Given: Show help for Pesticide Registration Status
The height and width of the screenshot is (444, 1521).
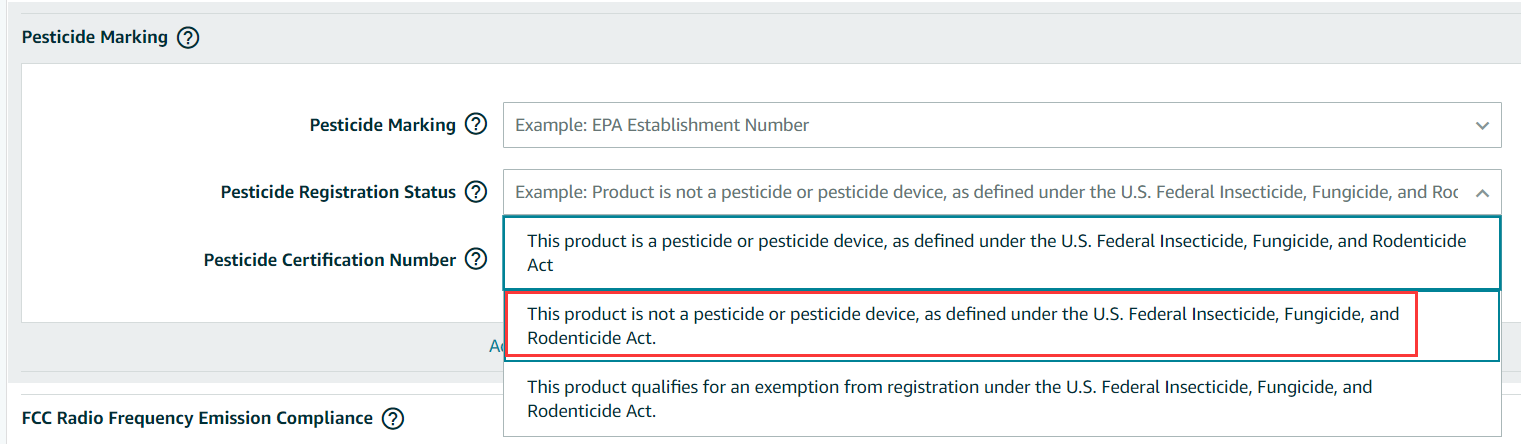Looking at the screenshot, I should click(477, 192).
